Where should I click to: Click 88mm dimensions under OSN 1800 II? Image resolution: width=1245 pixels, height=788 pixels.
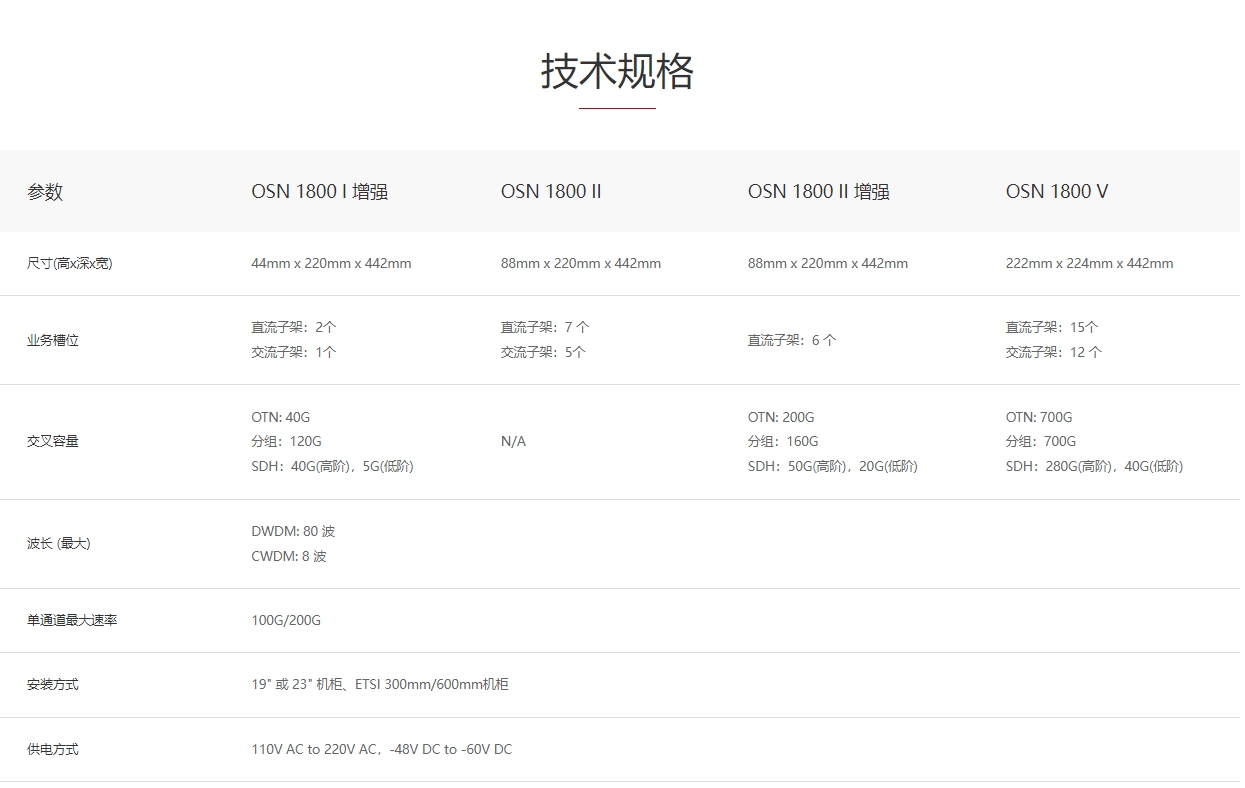(581, 264)
